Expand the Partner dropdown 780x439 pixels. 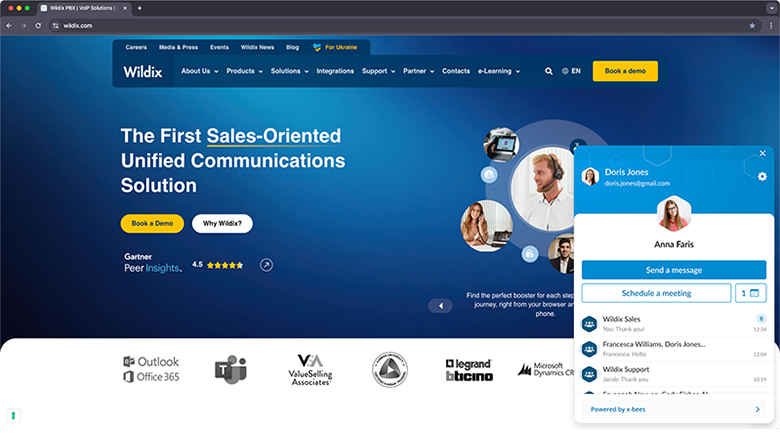418,71
